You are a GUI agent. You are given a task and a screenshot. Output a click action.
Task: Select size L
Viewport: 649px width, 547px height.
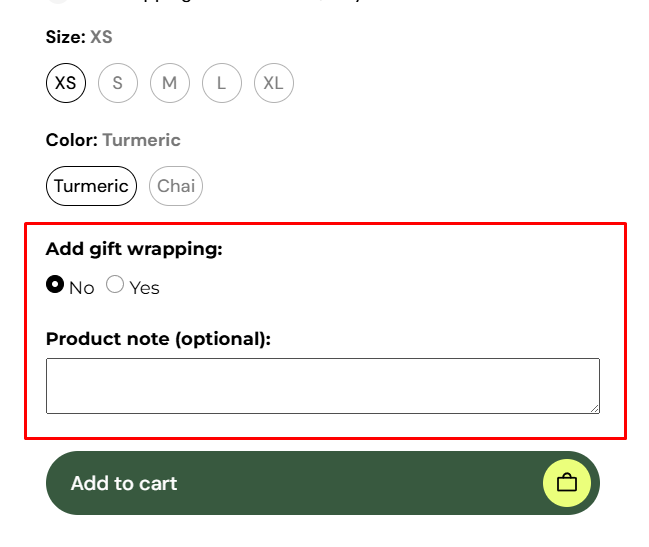tap(222, 83)
